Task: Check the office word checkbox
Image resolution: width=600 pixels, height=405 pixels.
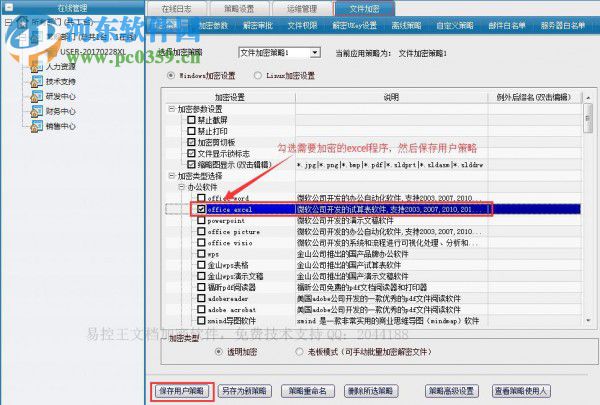Action: click(x=201, y=198)
